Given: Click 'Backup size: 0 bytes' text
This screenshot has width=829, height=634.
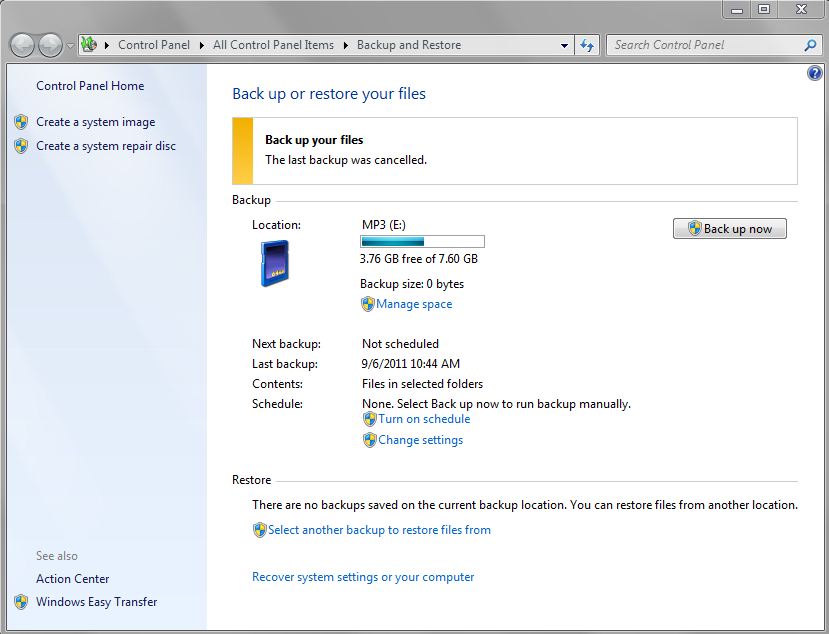Looking at the screenshot, I should [412, 284].
